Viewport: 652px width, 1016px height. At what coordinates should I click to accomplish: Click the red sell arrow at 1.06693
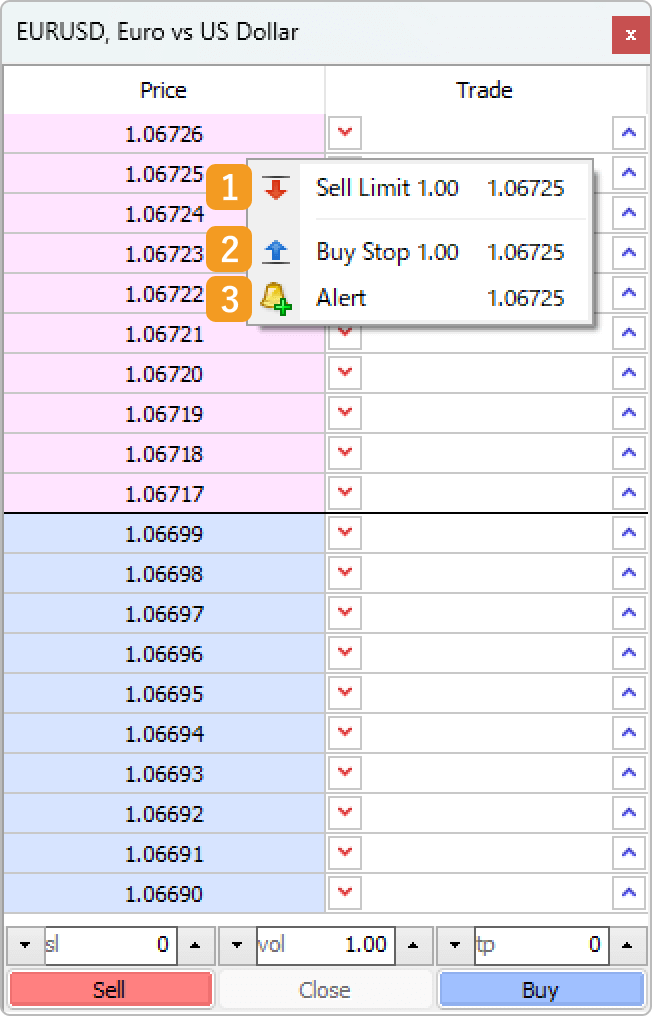345,773
